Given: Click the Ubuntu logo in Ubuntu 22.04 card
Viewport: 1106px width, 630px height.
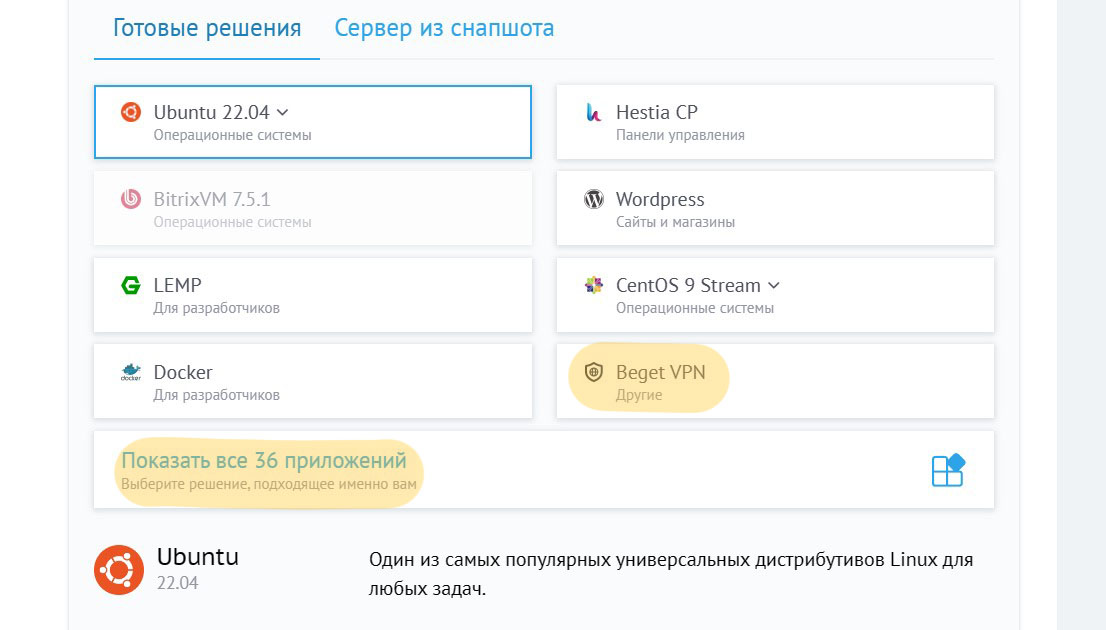Looking at the screenshot, I should pyautogui.click(x=130, y=112).
